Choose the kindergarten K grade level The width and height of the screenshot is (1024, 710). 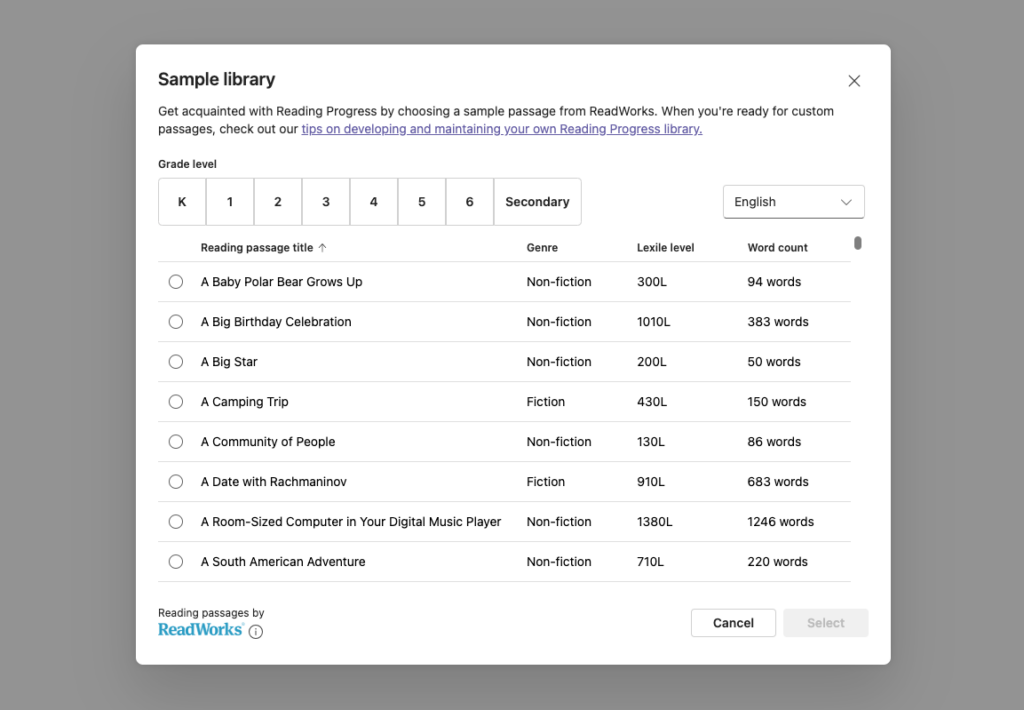[181, 201]
